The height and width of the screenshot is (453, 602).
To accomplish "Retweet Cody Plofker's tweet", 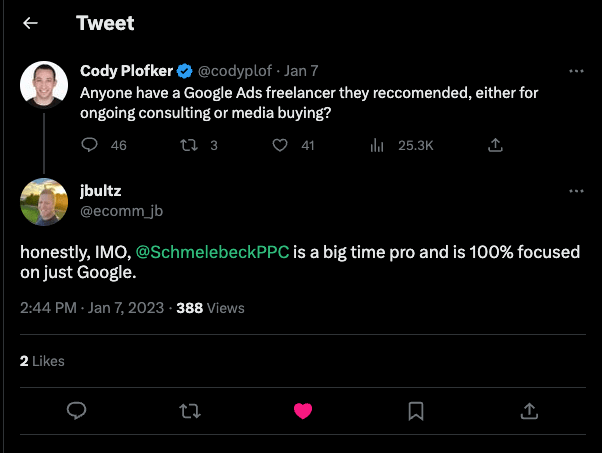I will click(x=186, y=145).
